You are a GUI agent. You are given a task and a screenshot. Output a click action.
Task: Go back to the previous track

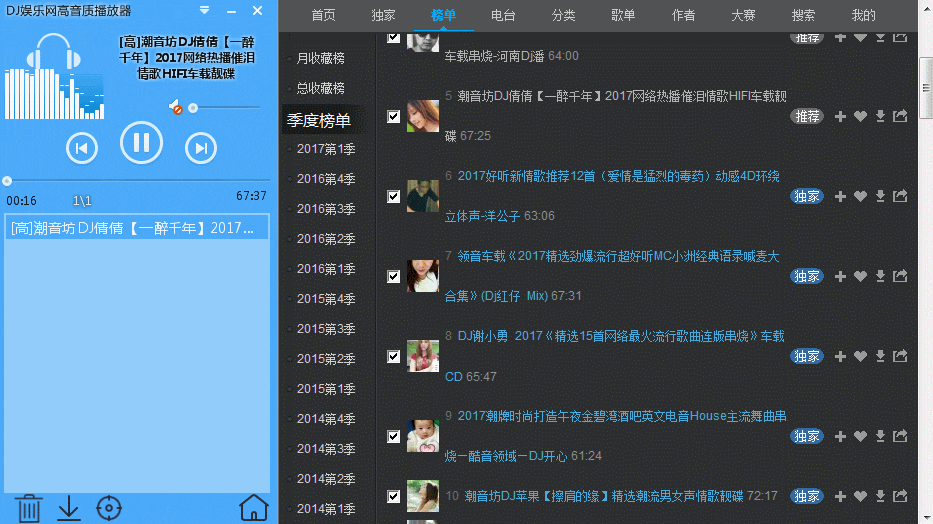click(82, 148)
